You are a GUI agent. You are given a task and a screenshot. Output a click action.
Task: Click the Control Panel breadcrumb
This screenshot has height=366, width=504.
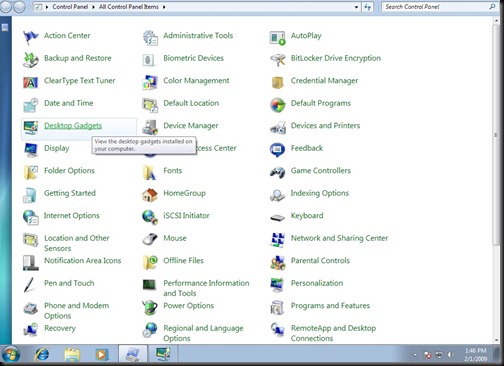(70, 7)
